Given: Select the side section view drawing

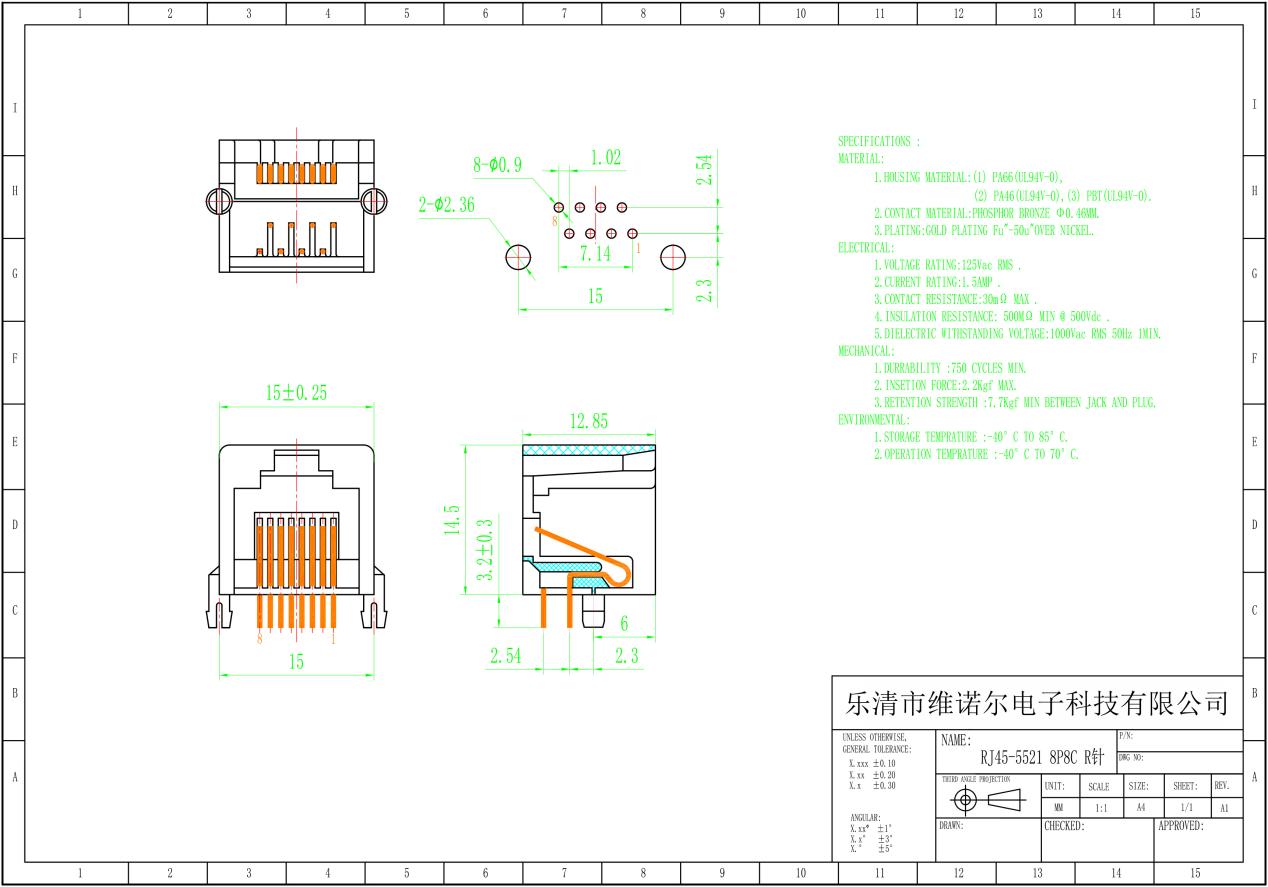Looking at the screenshot, I should coord(587,535).
